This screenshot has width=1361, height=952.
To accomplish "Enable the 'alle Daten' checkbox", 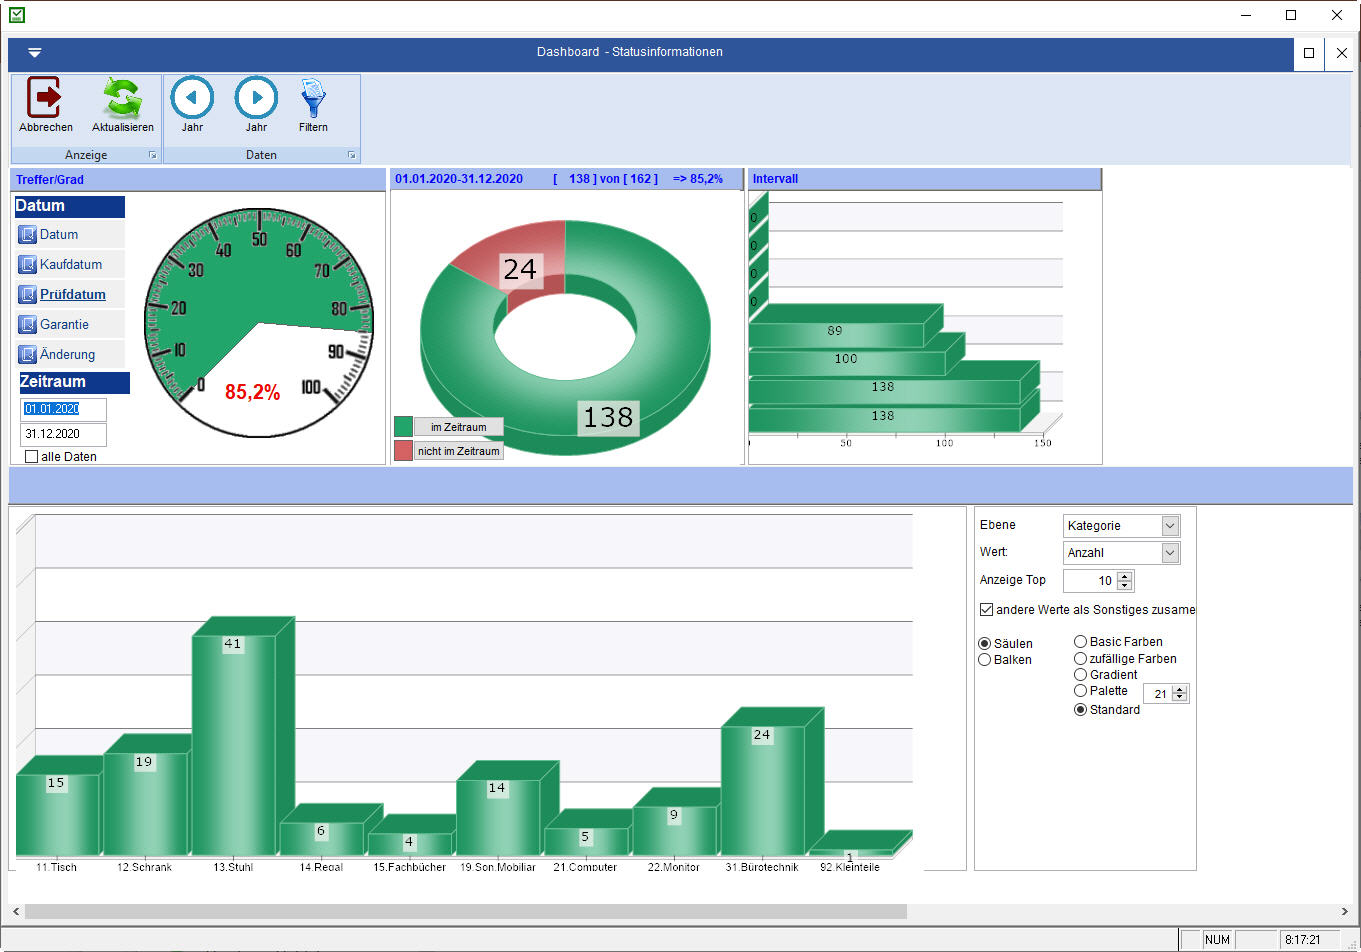I will (x=32, y=457).
